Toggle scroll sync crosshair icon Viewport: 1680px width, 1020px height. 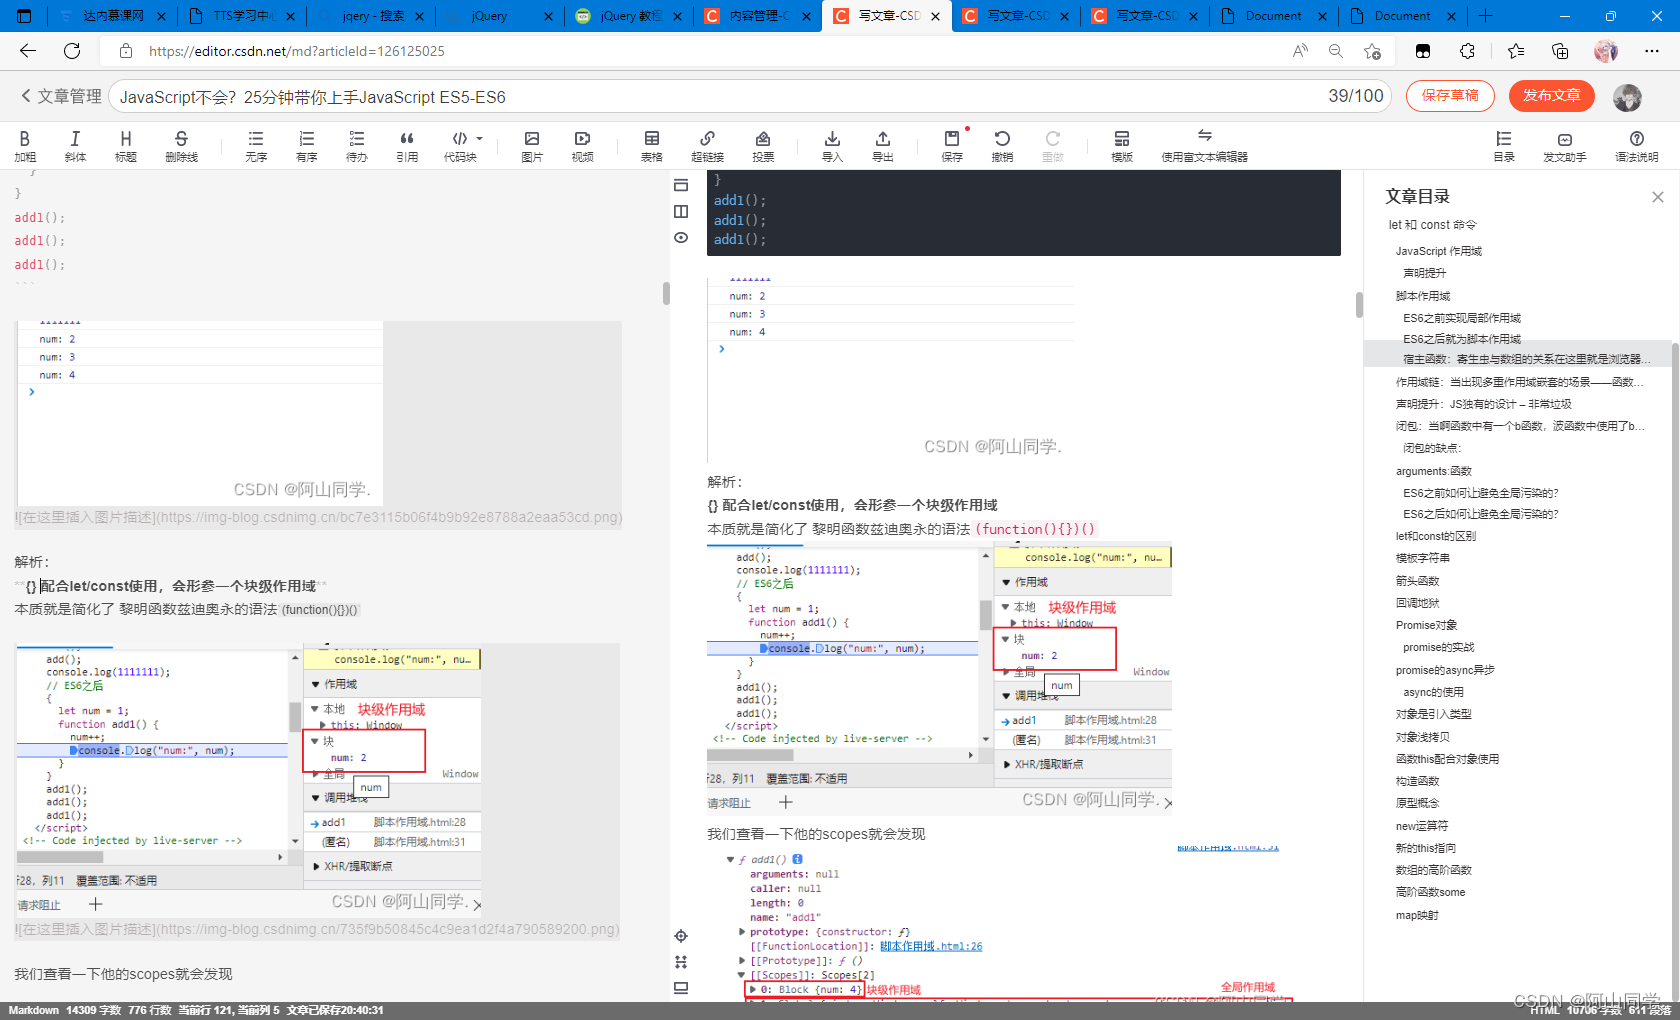pyautogui.click(x=681, y=936)
